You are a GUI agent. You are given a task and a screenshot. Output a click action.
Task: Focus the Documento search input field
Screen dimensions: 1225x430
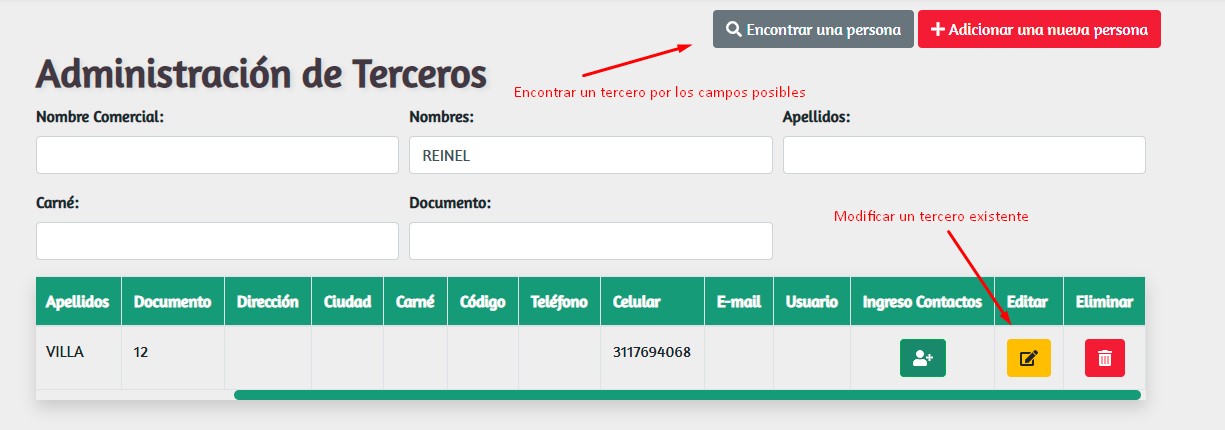[590, 241]
